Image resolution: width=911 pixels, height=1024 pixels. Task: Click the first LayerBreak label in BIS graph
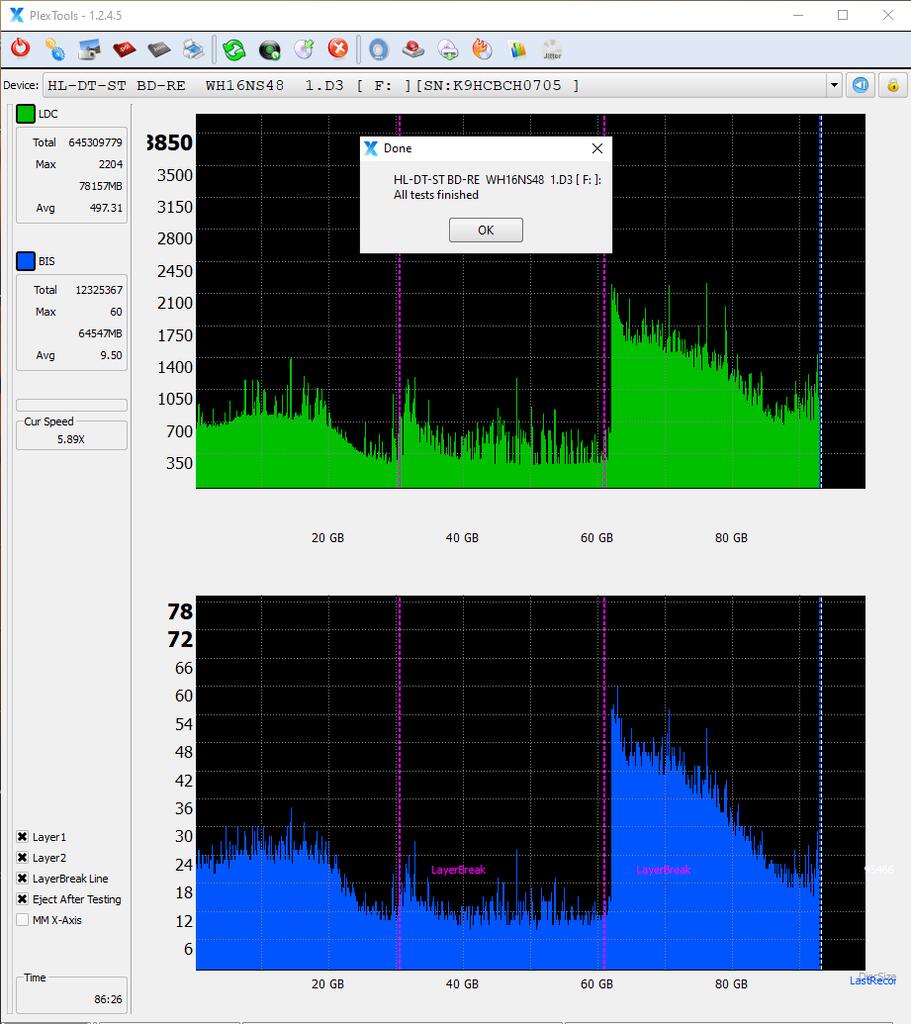[x=458, y=870]
